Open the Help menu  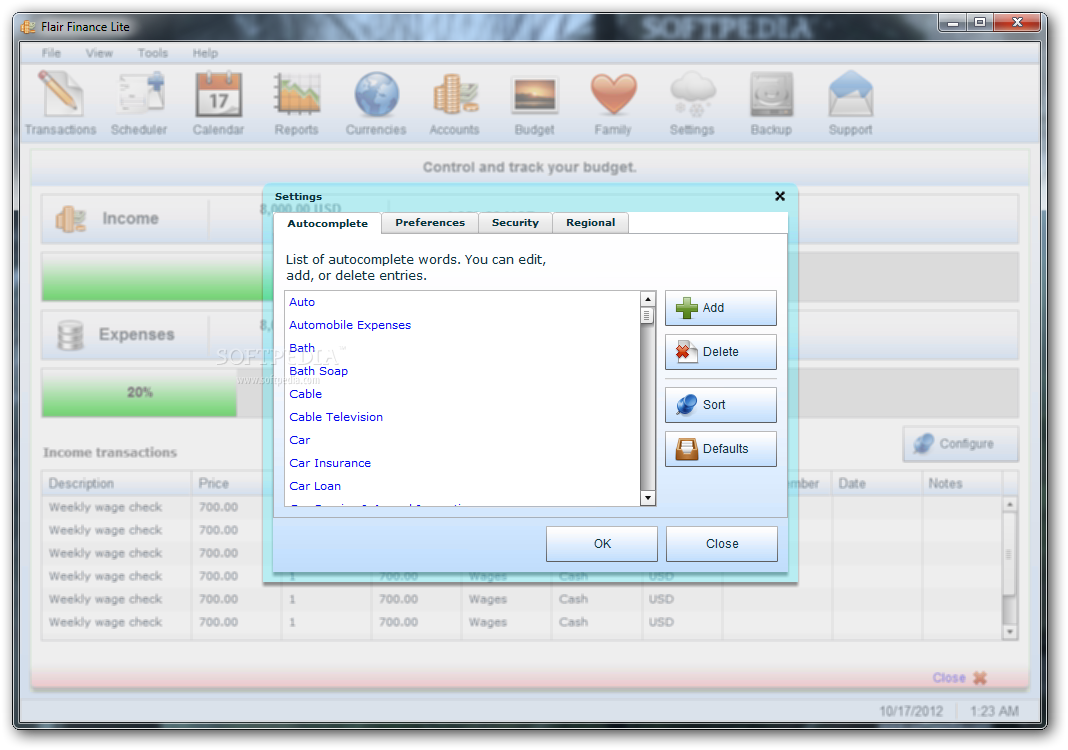click(x=205, y=53)
